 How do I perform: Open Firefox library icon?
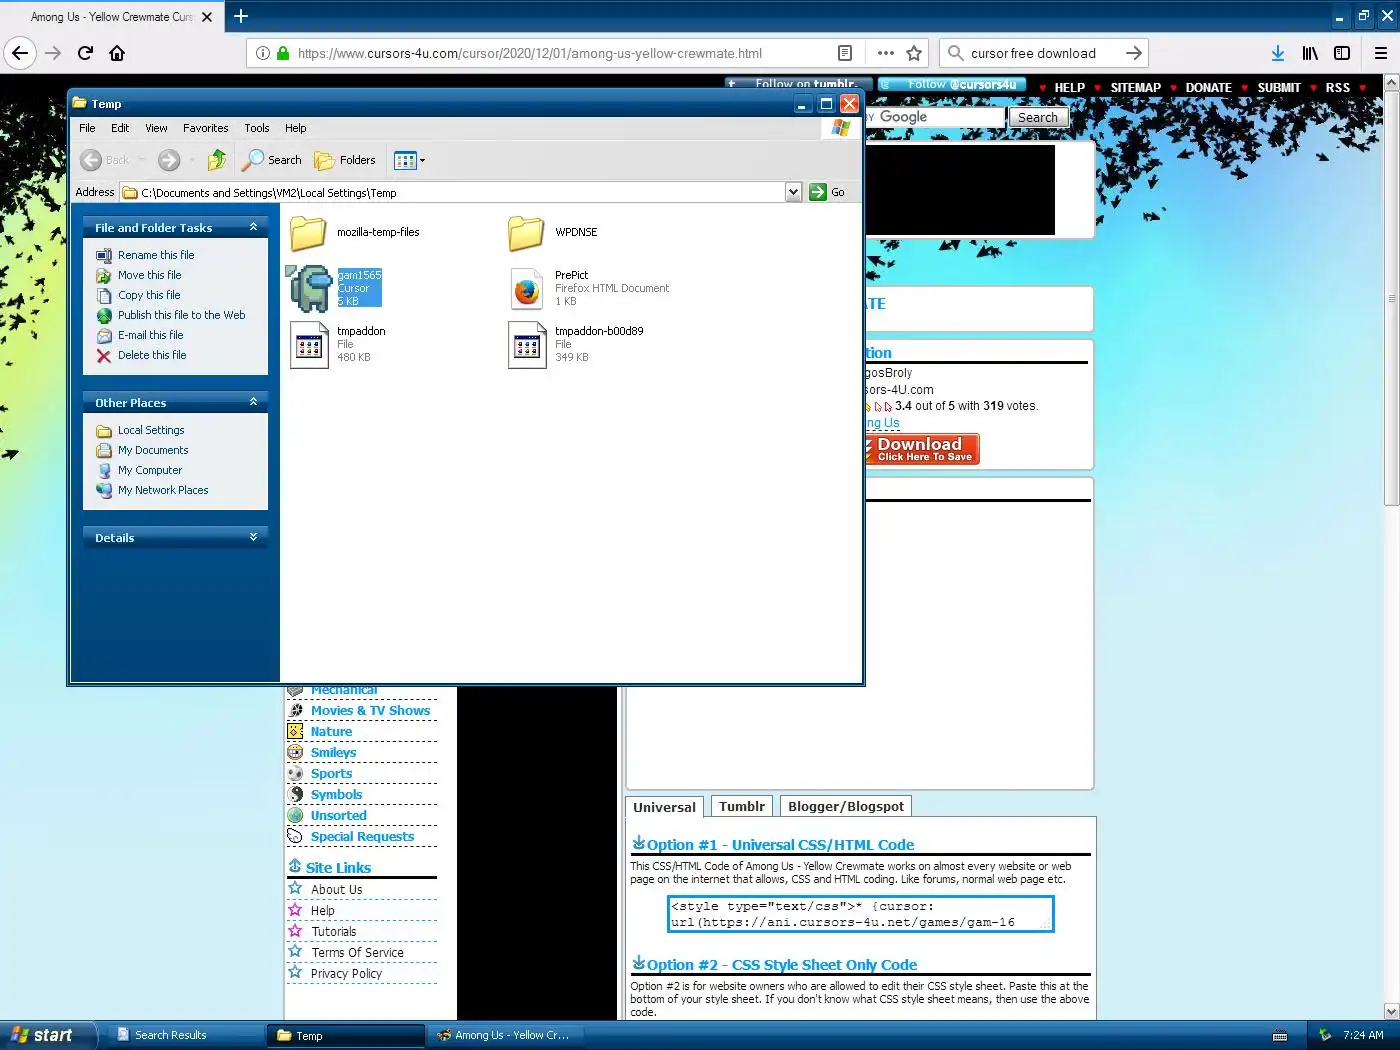click(1310, 53)
